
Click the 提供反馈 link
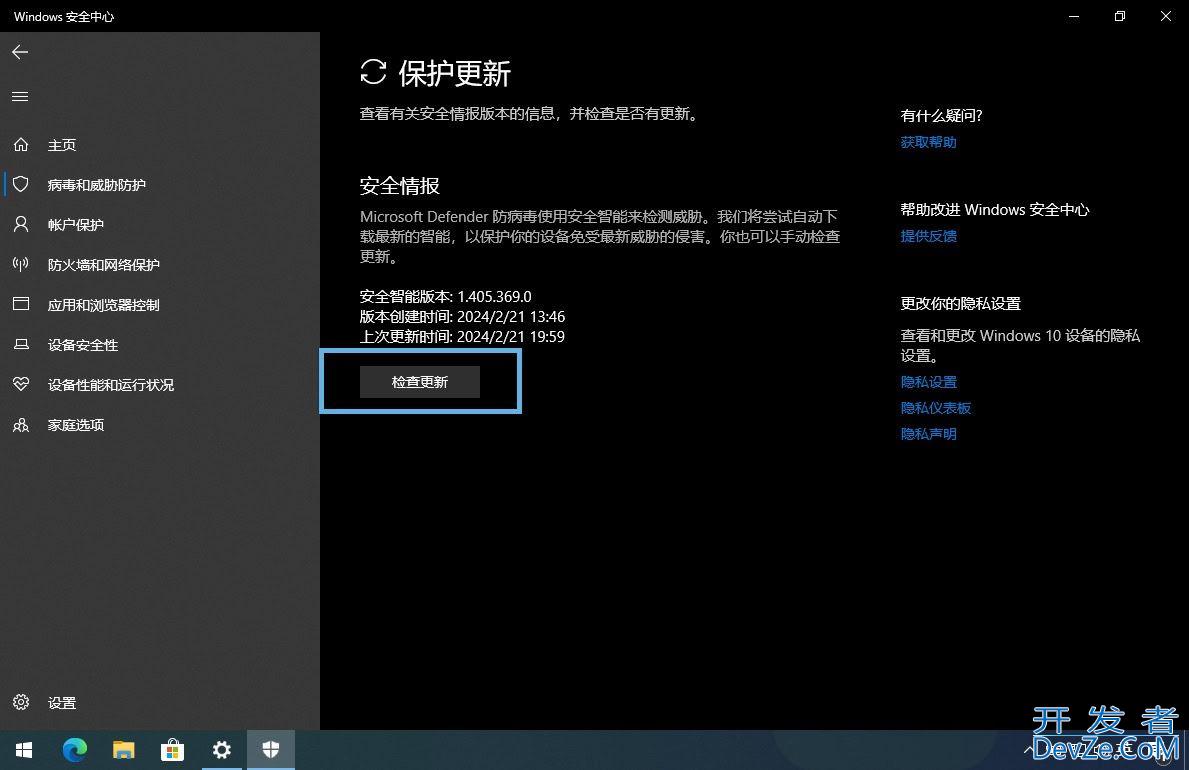(928, 236)
